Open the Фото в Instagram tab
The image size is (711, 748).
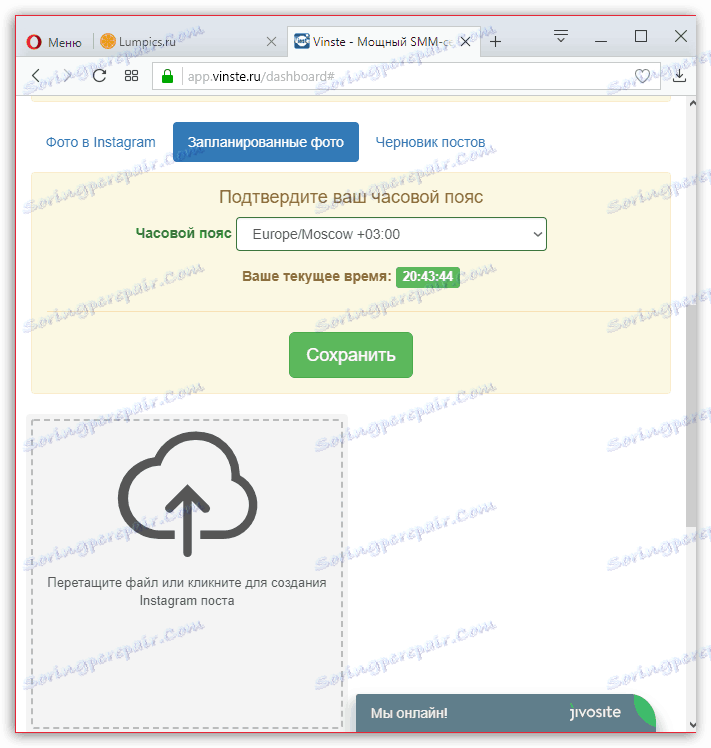click(101, 142)
